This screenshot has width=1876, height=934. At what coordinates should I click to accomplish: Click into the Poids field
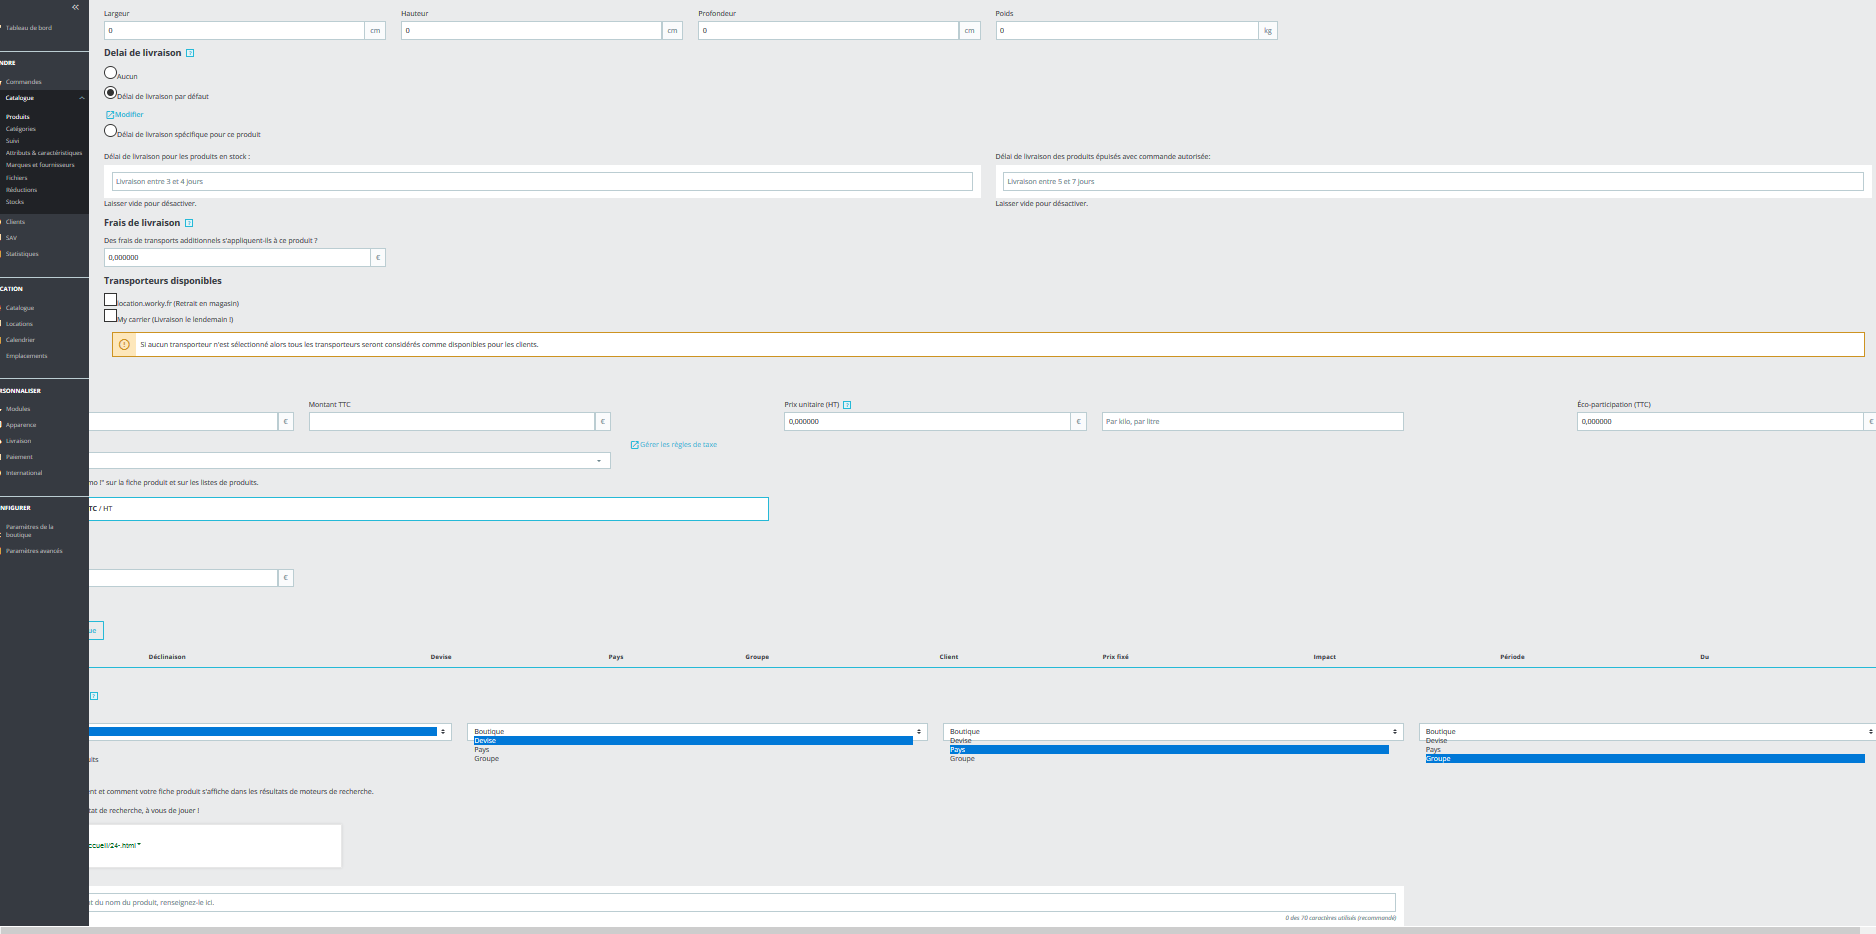point(1127,31)
